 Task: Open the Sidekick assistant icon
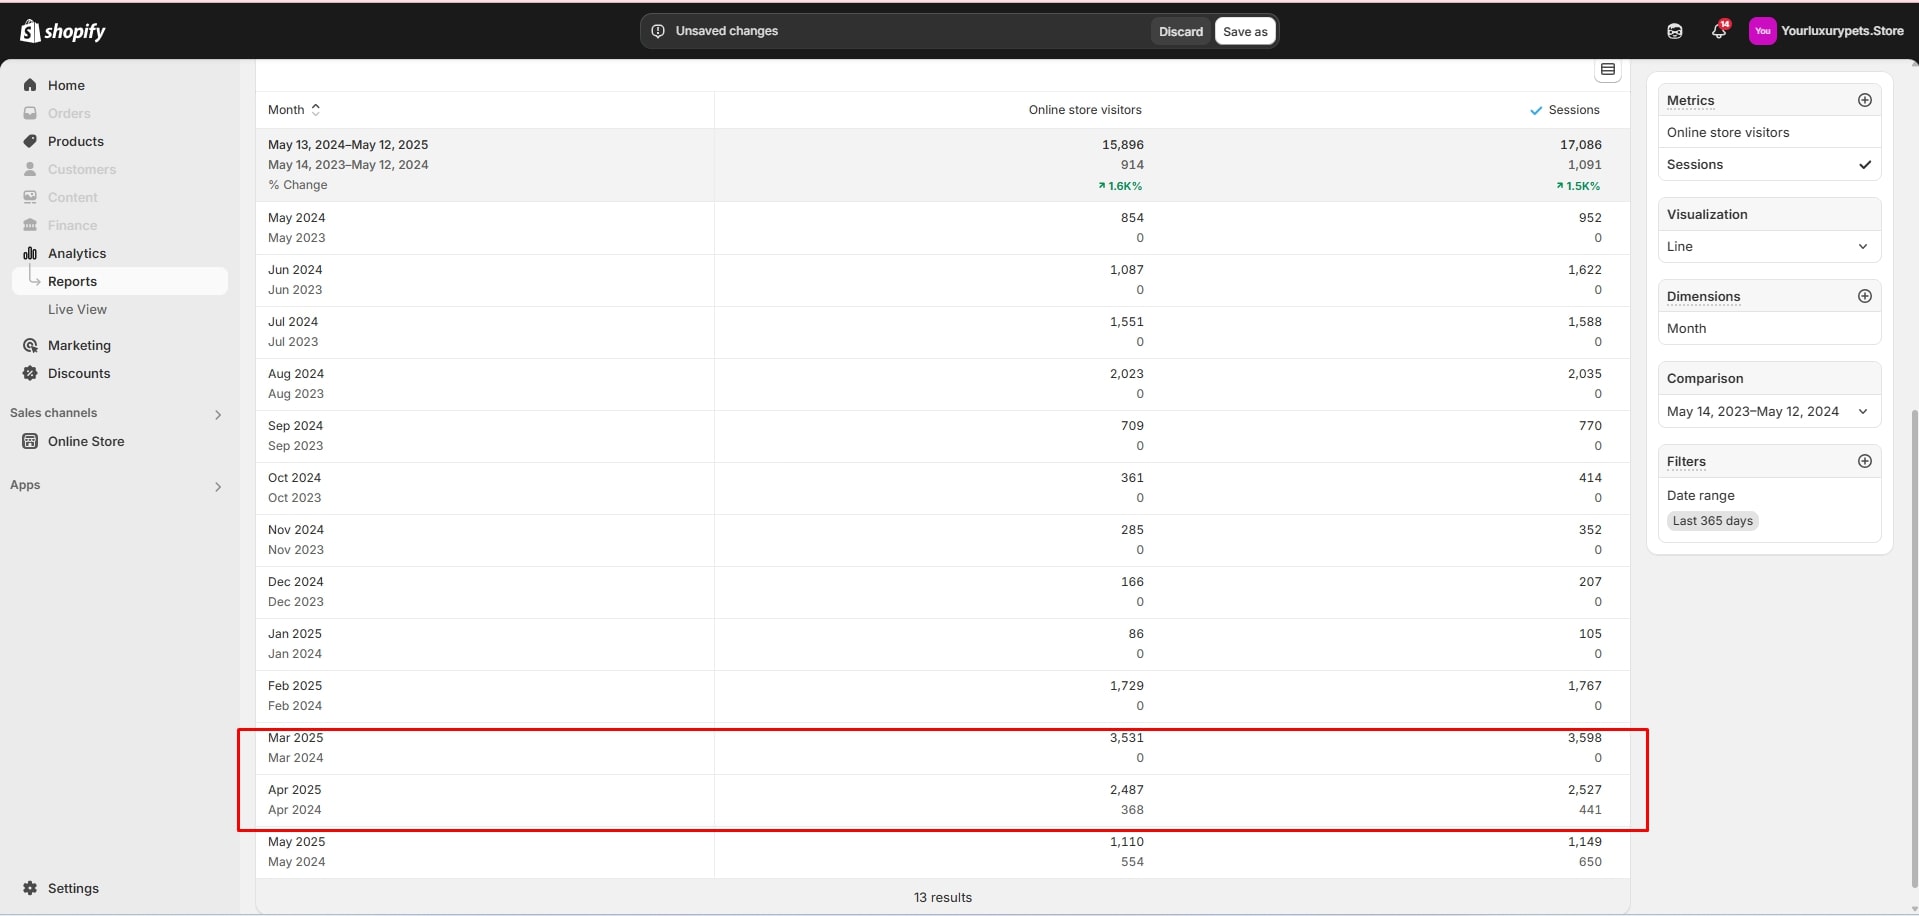click(1675, 31)
